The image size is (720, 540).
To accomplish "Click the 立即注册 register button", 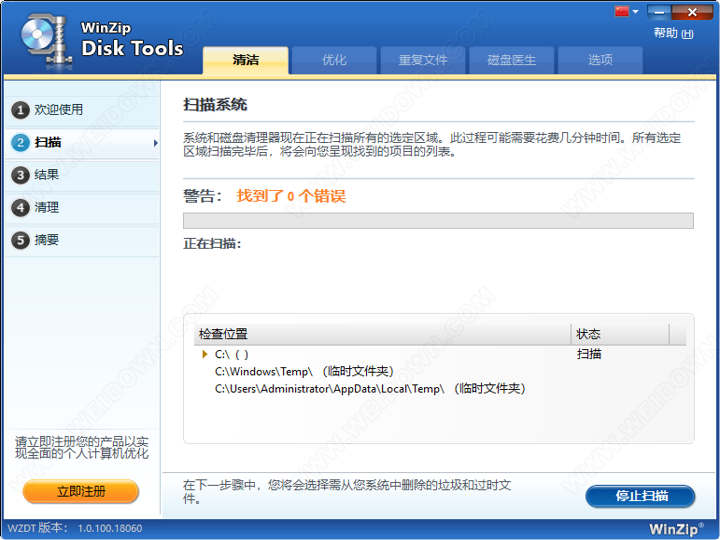I will pyautogui.click(x=81, y=492).
